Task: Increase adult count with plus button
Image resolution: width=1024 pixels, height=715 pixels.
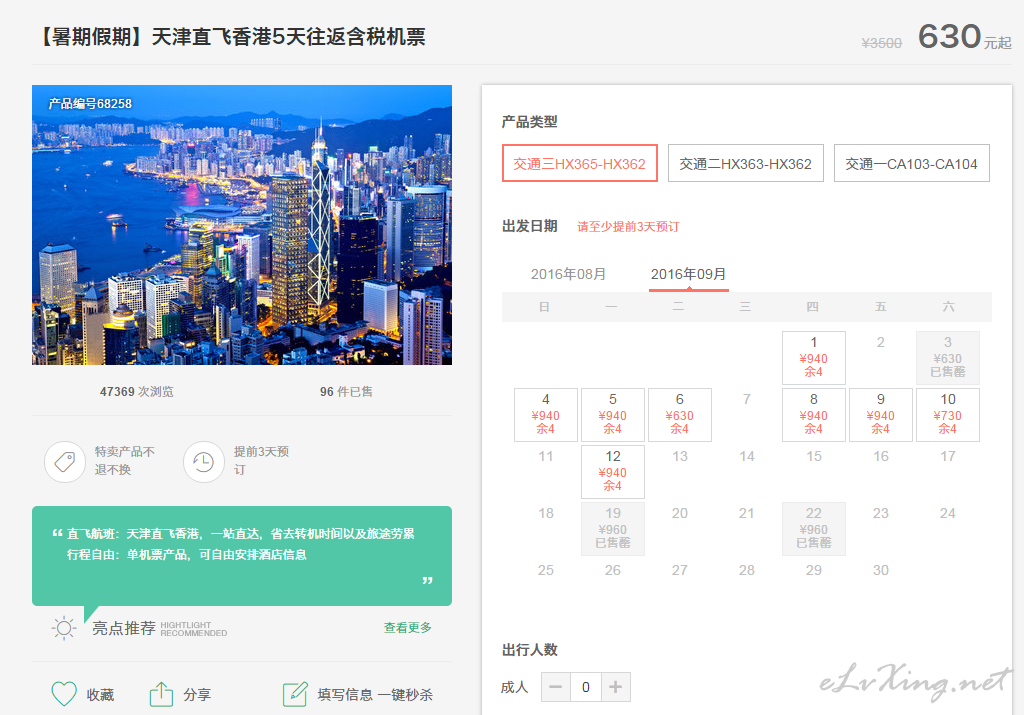Action: tap(615, 687)
